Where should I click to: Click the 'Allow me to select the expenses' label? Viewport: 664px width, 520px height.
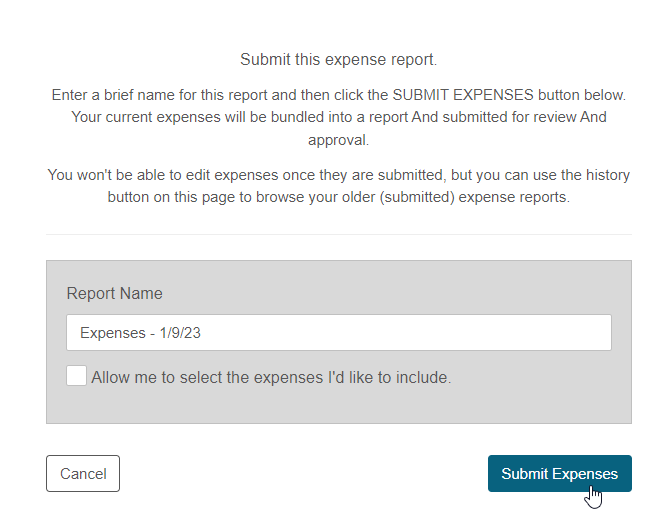point(271,377)
